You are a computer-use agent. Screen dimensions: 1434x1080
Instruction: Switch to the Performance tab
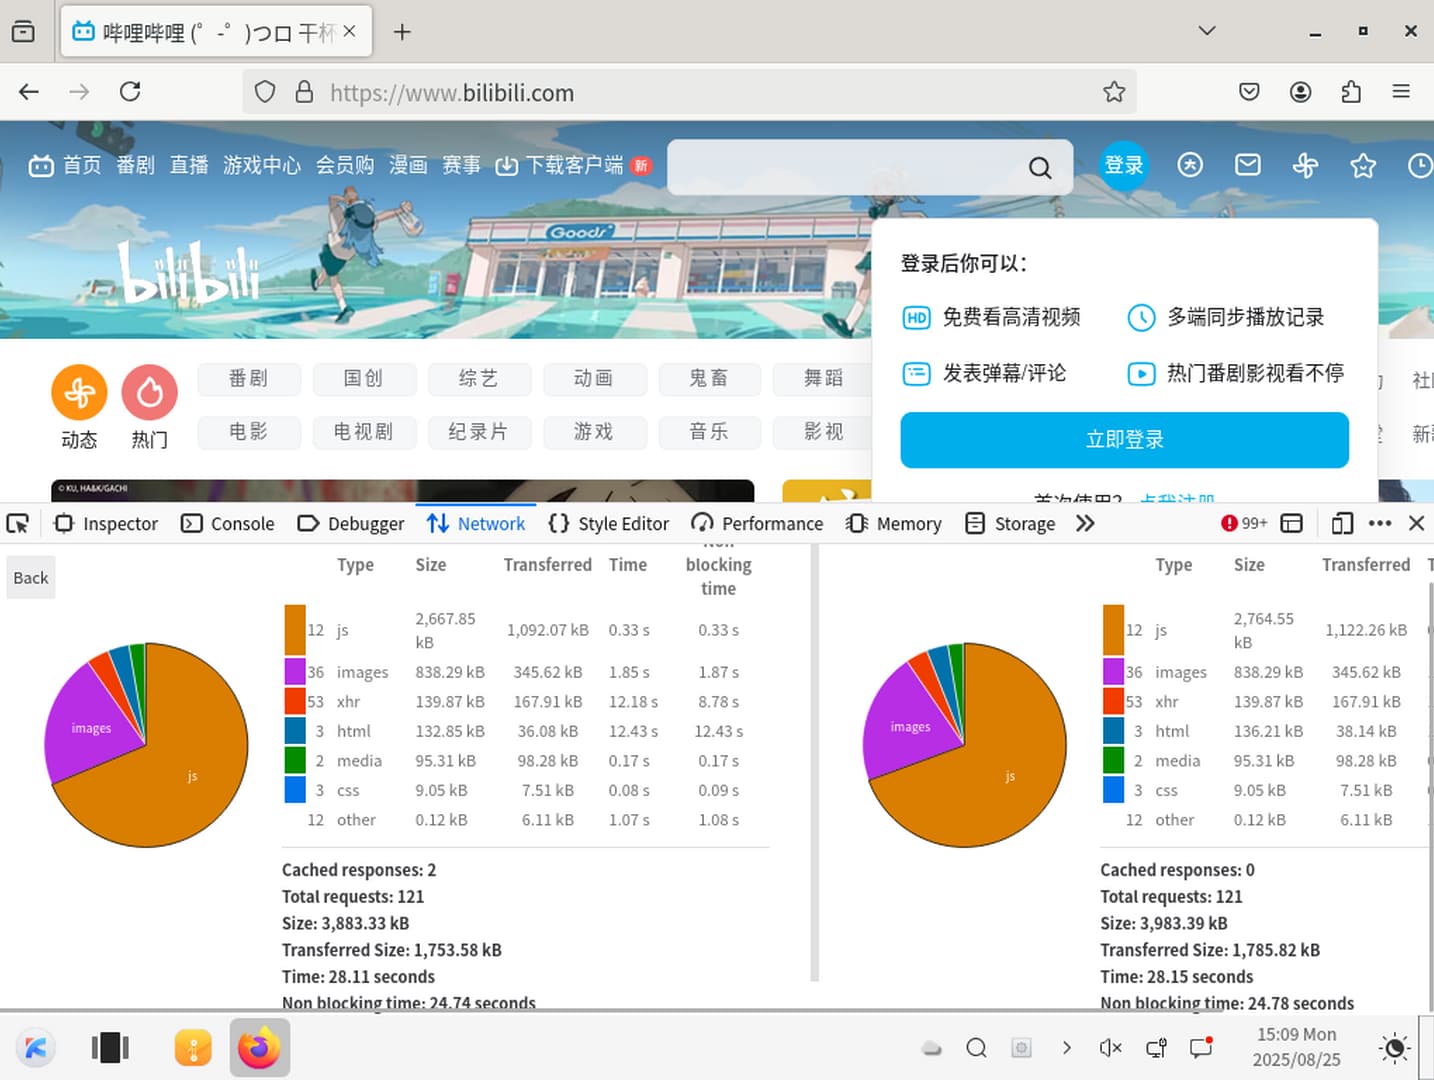tap(757, 523)
